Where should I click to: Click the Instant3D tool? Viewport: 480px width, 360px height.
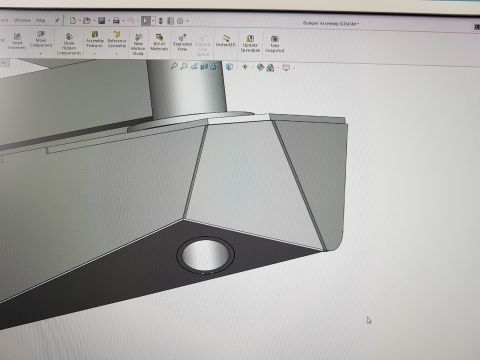226,40
